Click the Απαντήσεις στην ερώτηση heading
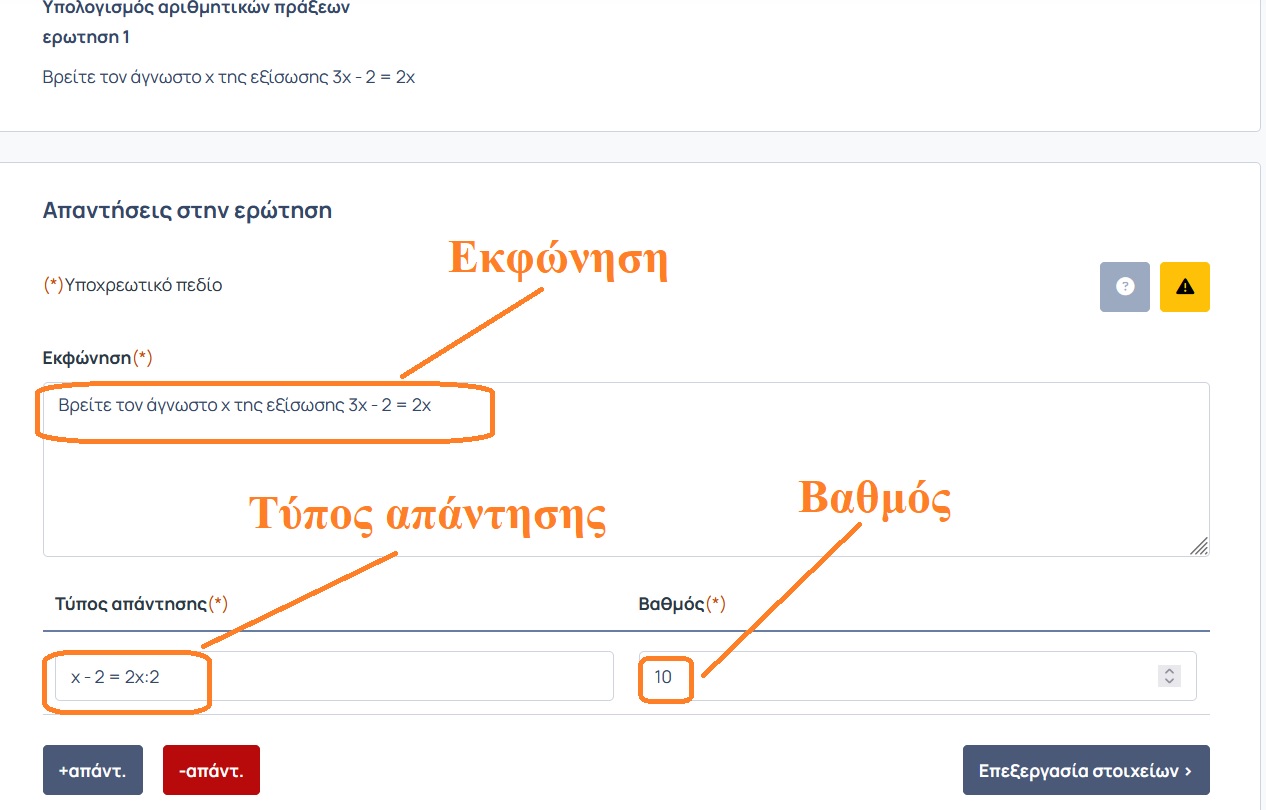The image size is (1266, 810). coord(187,210)
